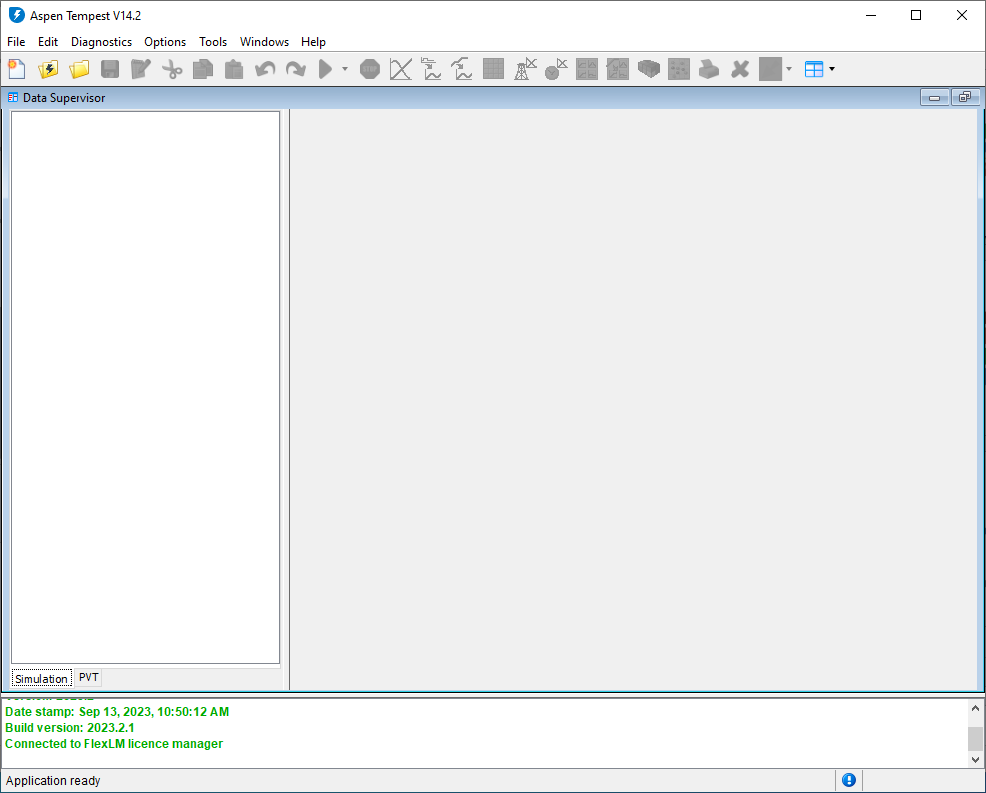Click the Paste clipboard icon
Viewport: 986px width, 793px height.
[x=234, y=69]
